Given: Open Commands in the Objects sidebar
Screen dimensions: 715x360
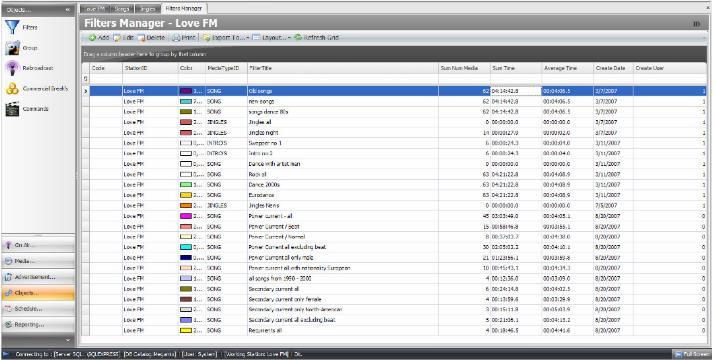Looking at the screenshot, I should (x=27, y=109).
